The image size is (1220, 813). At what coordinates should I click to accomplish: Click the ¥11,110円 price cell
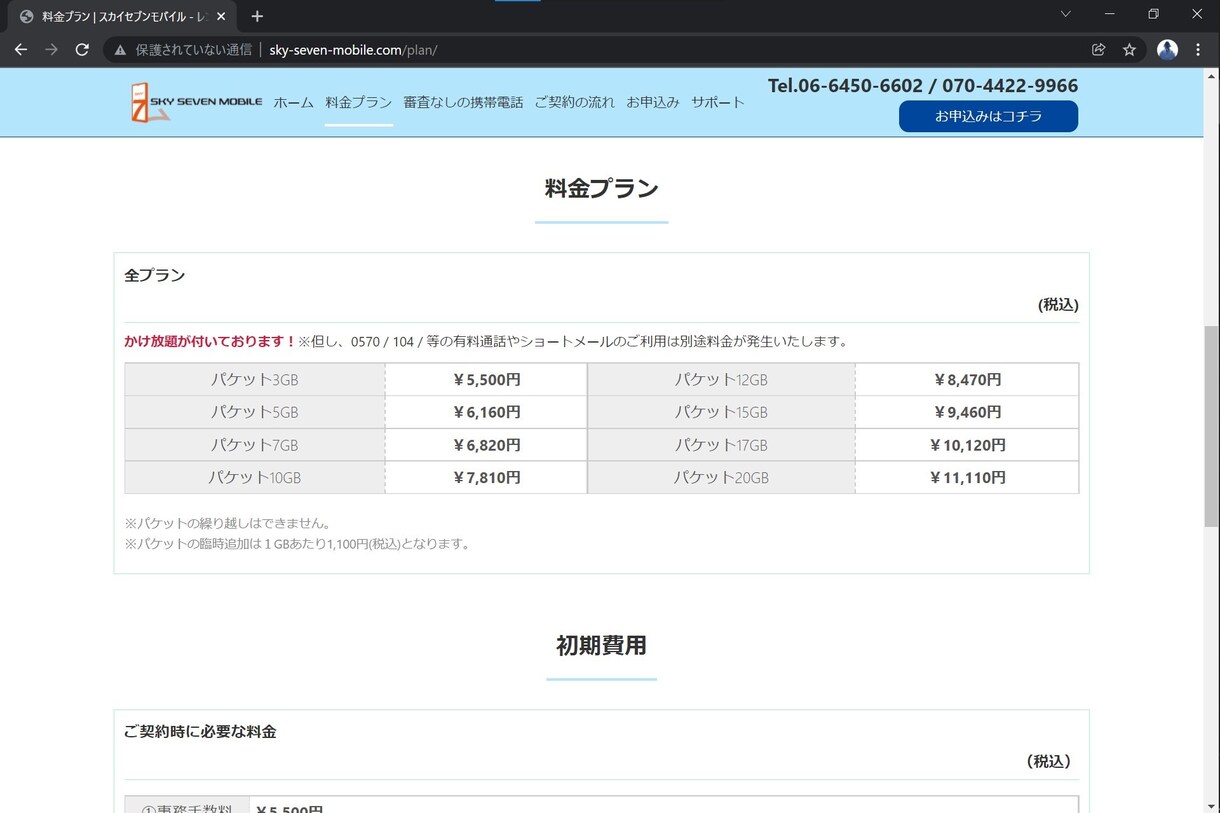[967, 478]
